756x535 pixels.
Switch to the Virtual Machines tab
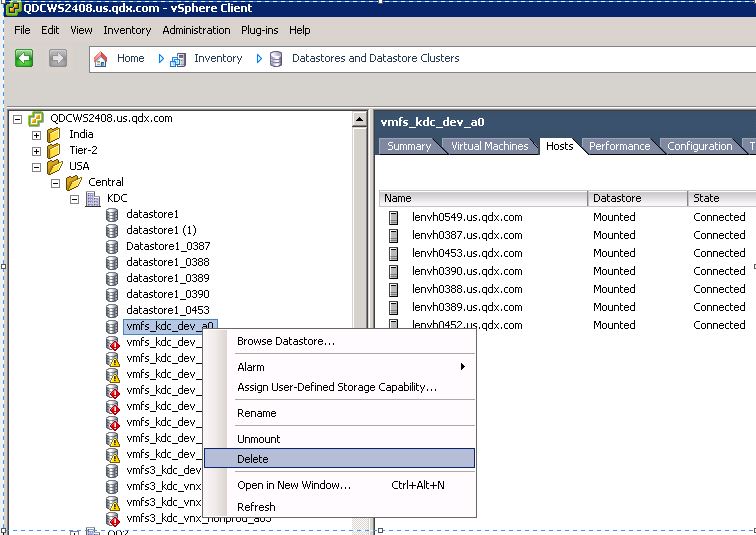click(489, 146)
